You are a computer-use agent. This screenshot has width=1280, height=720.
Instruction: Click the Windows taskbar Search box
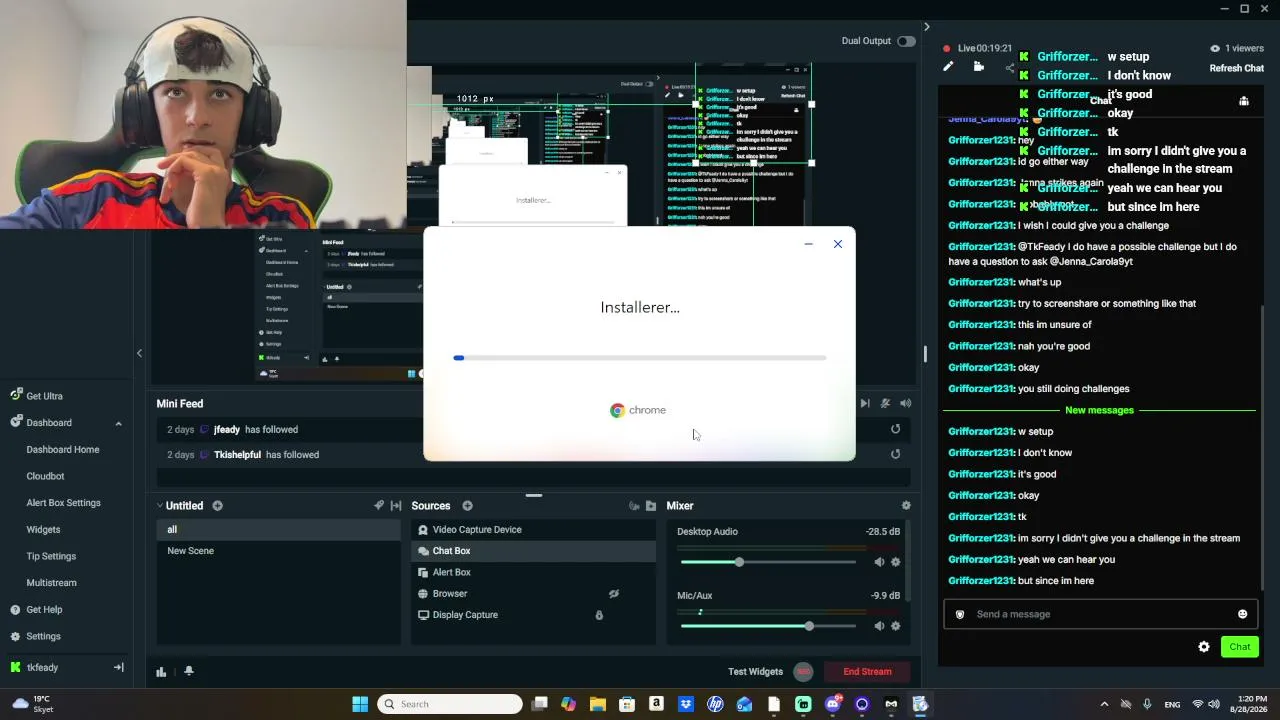pos(450,704)
